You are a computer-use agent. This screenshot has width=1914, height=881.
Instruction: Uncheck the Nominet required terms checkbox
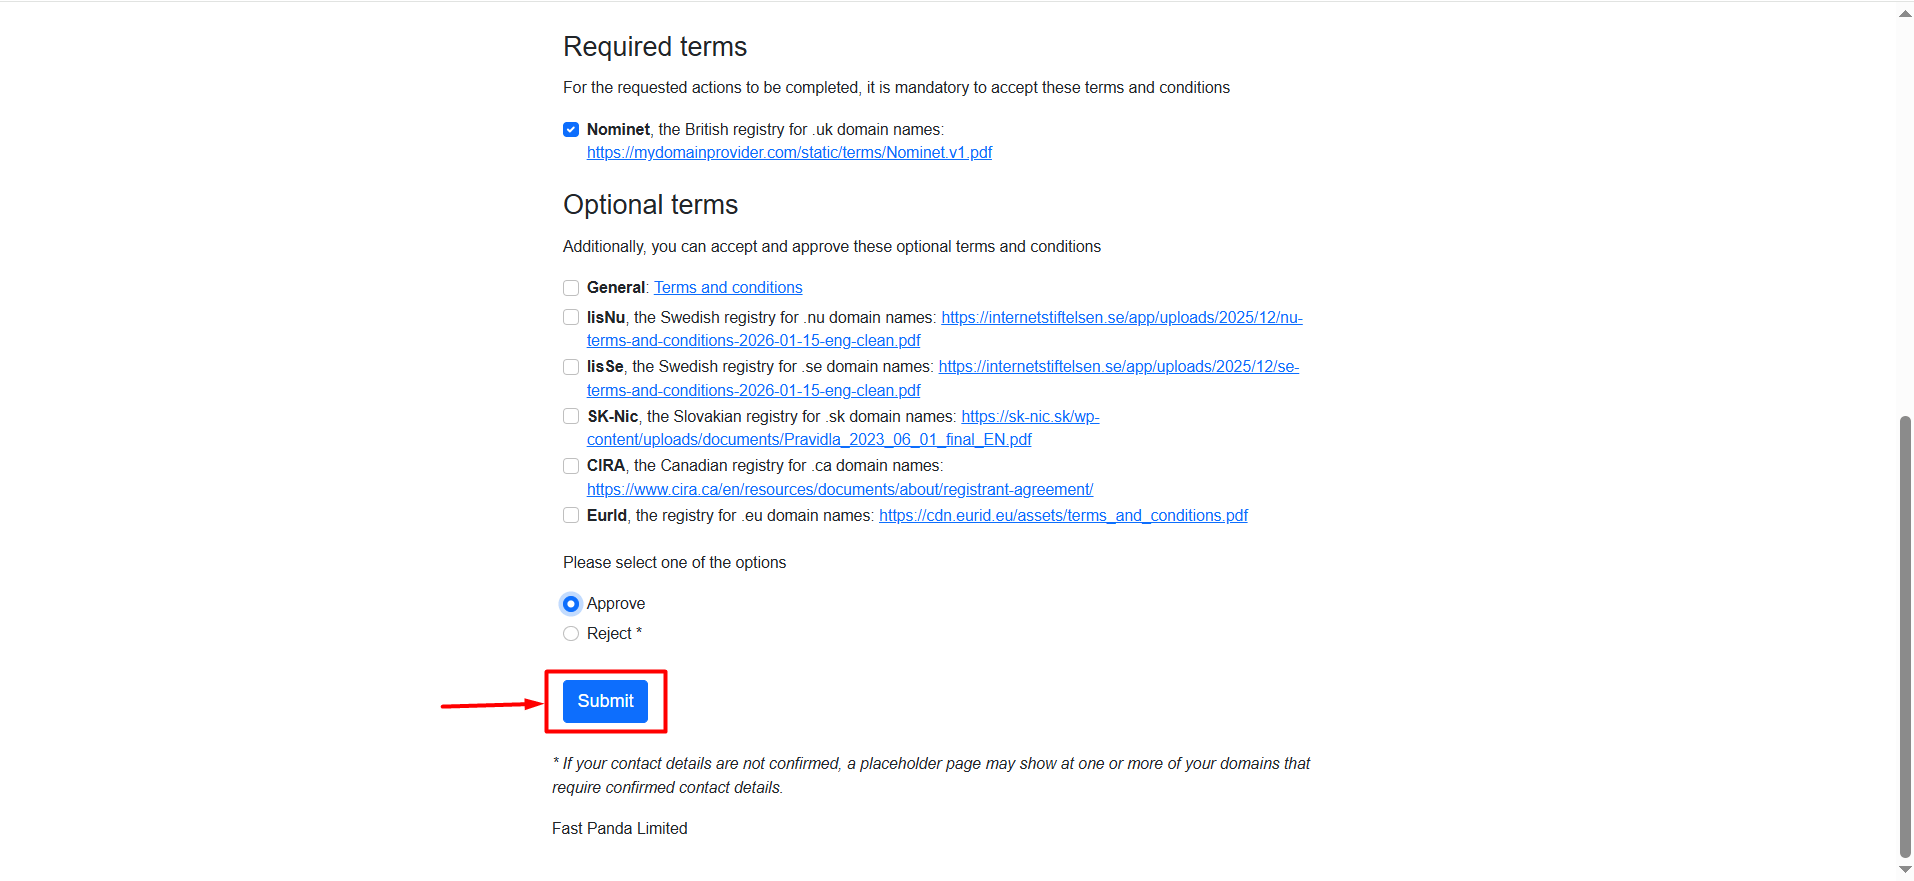(x=571, y=130)
